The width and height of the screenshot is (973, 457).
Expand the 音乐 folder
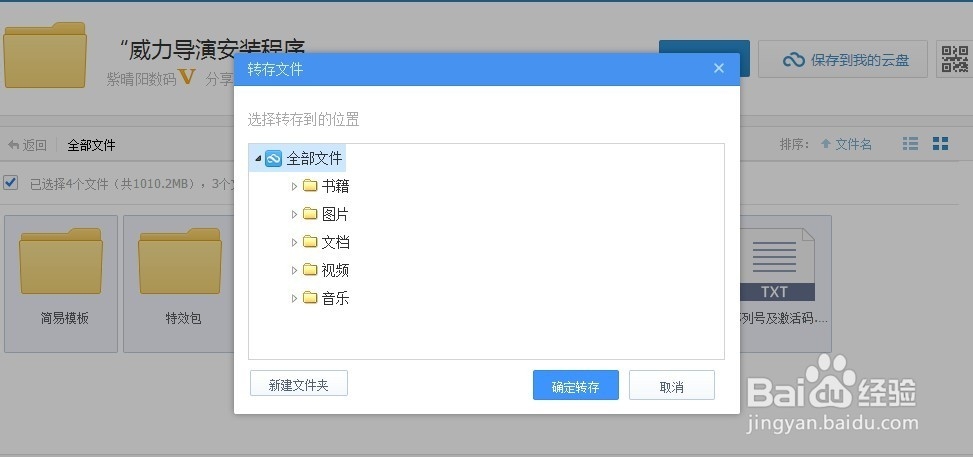pyautogui.click(x=294, y=298)
